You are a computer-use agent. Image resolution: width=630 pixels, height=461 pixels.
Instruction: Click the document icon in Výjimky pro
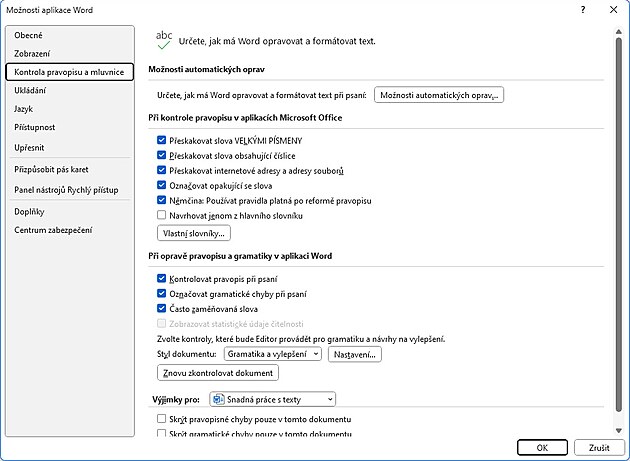point(218,398)
